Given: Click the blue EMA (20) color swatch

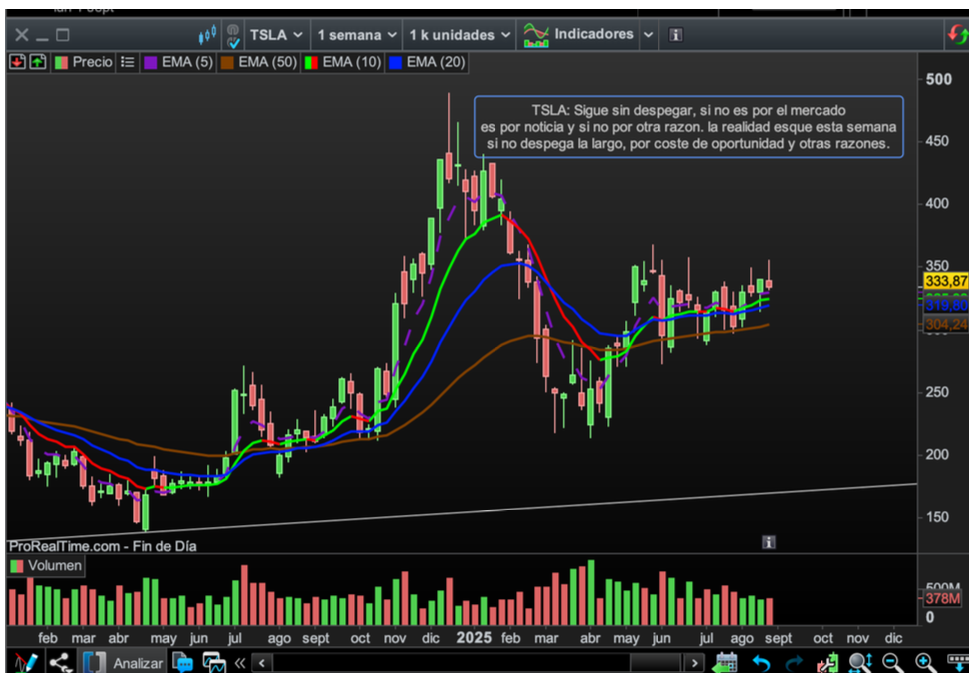Looking at the screenshot, I should pyautogui.click(x=397, y=62).
